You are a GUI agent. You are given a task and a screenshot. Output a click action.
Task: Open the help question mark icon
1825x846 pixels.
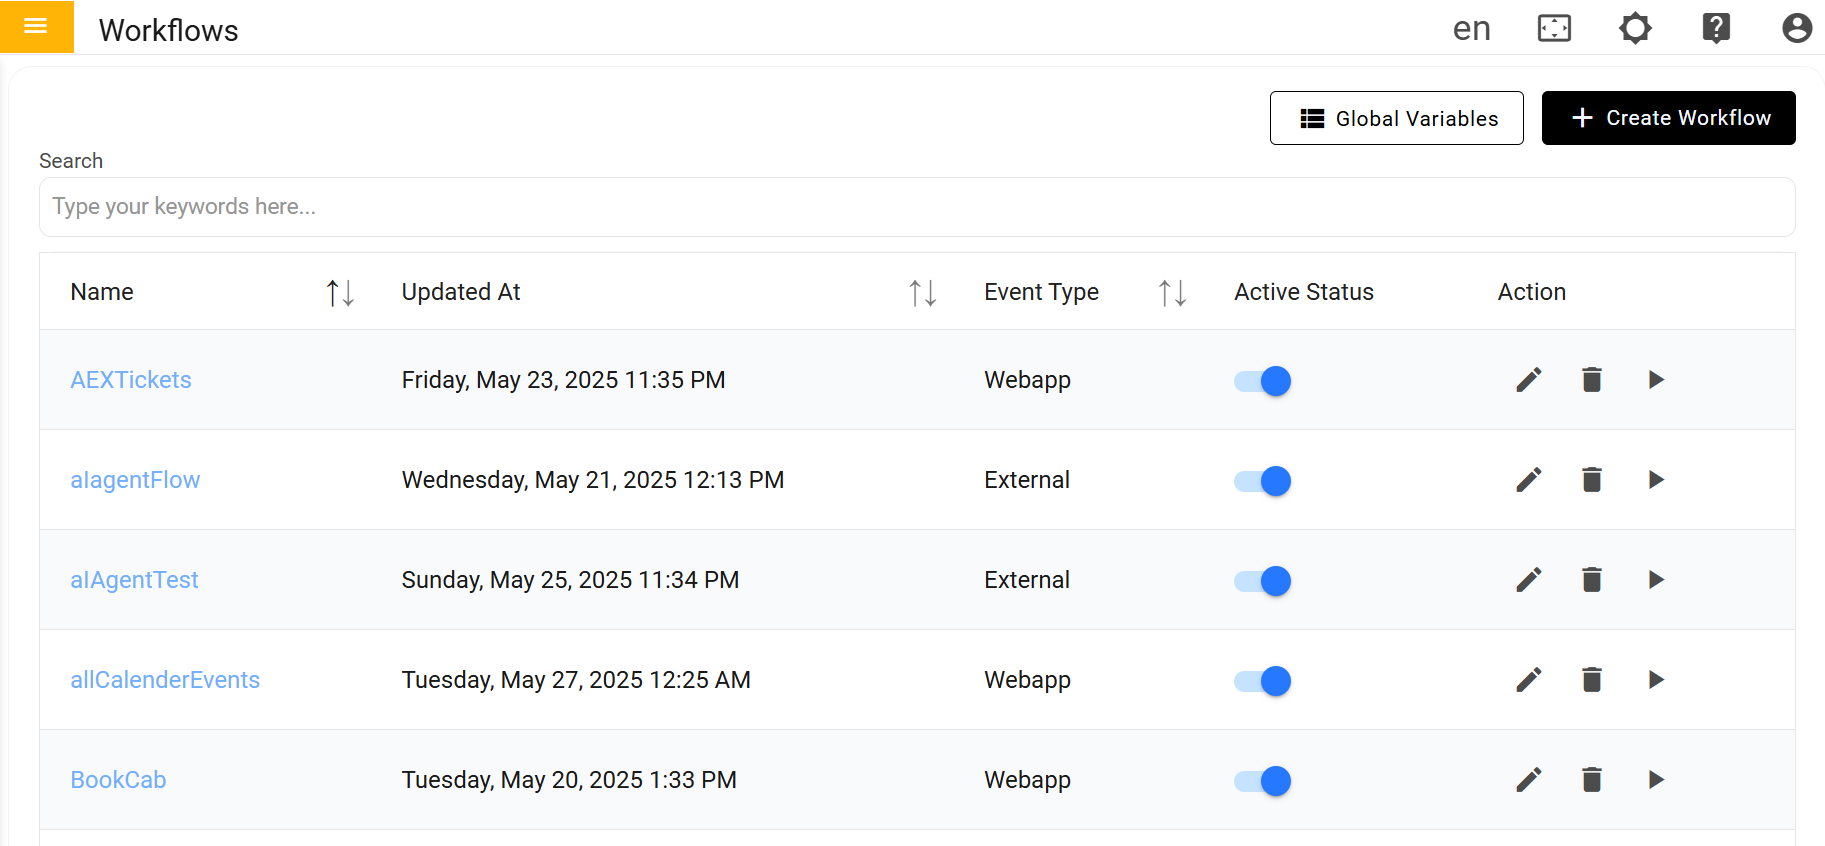(1716, 28)
